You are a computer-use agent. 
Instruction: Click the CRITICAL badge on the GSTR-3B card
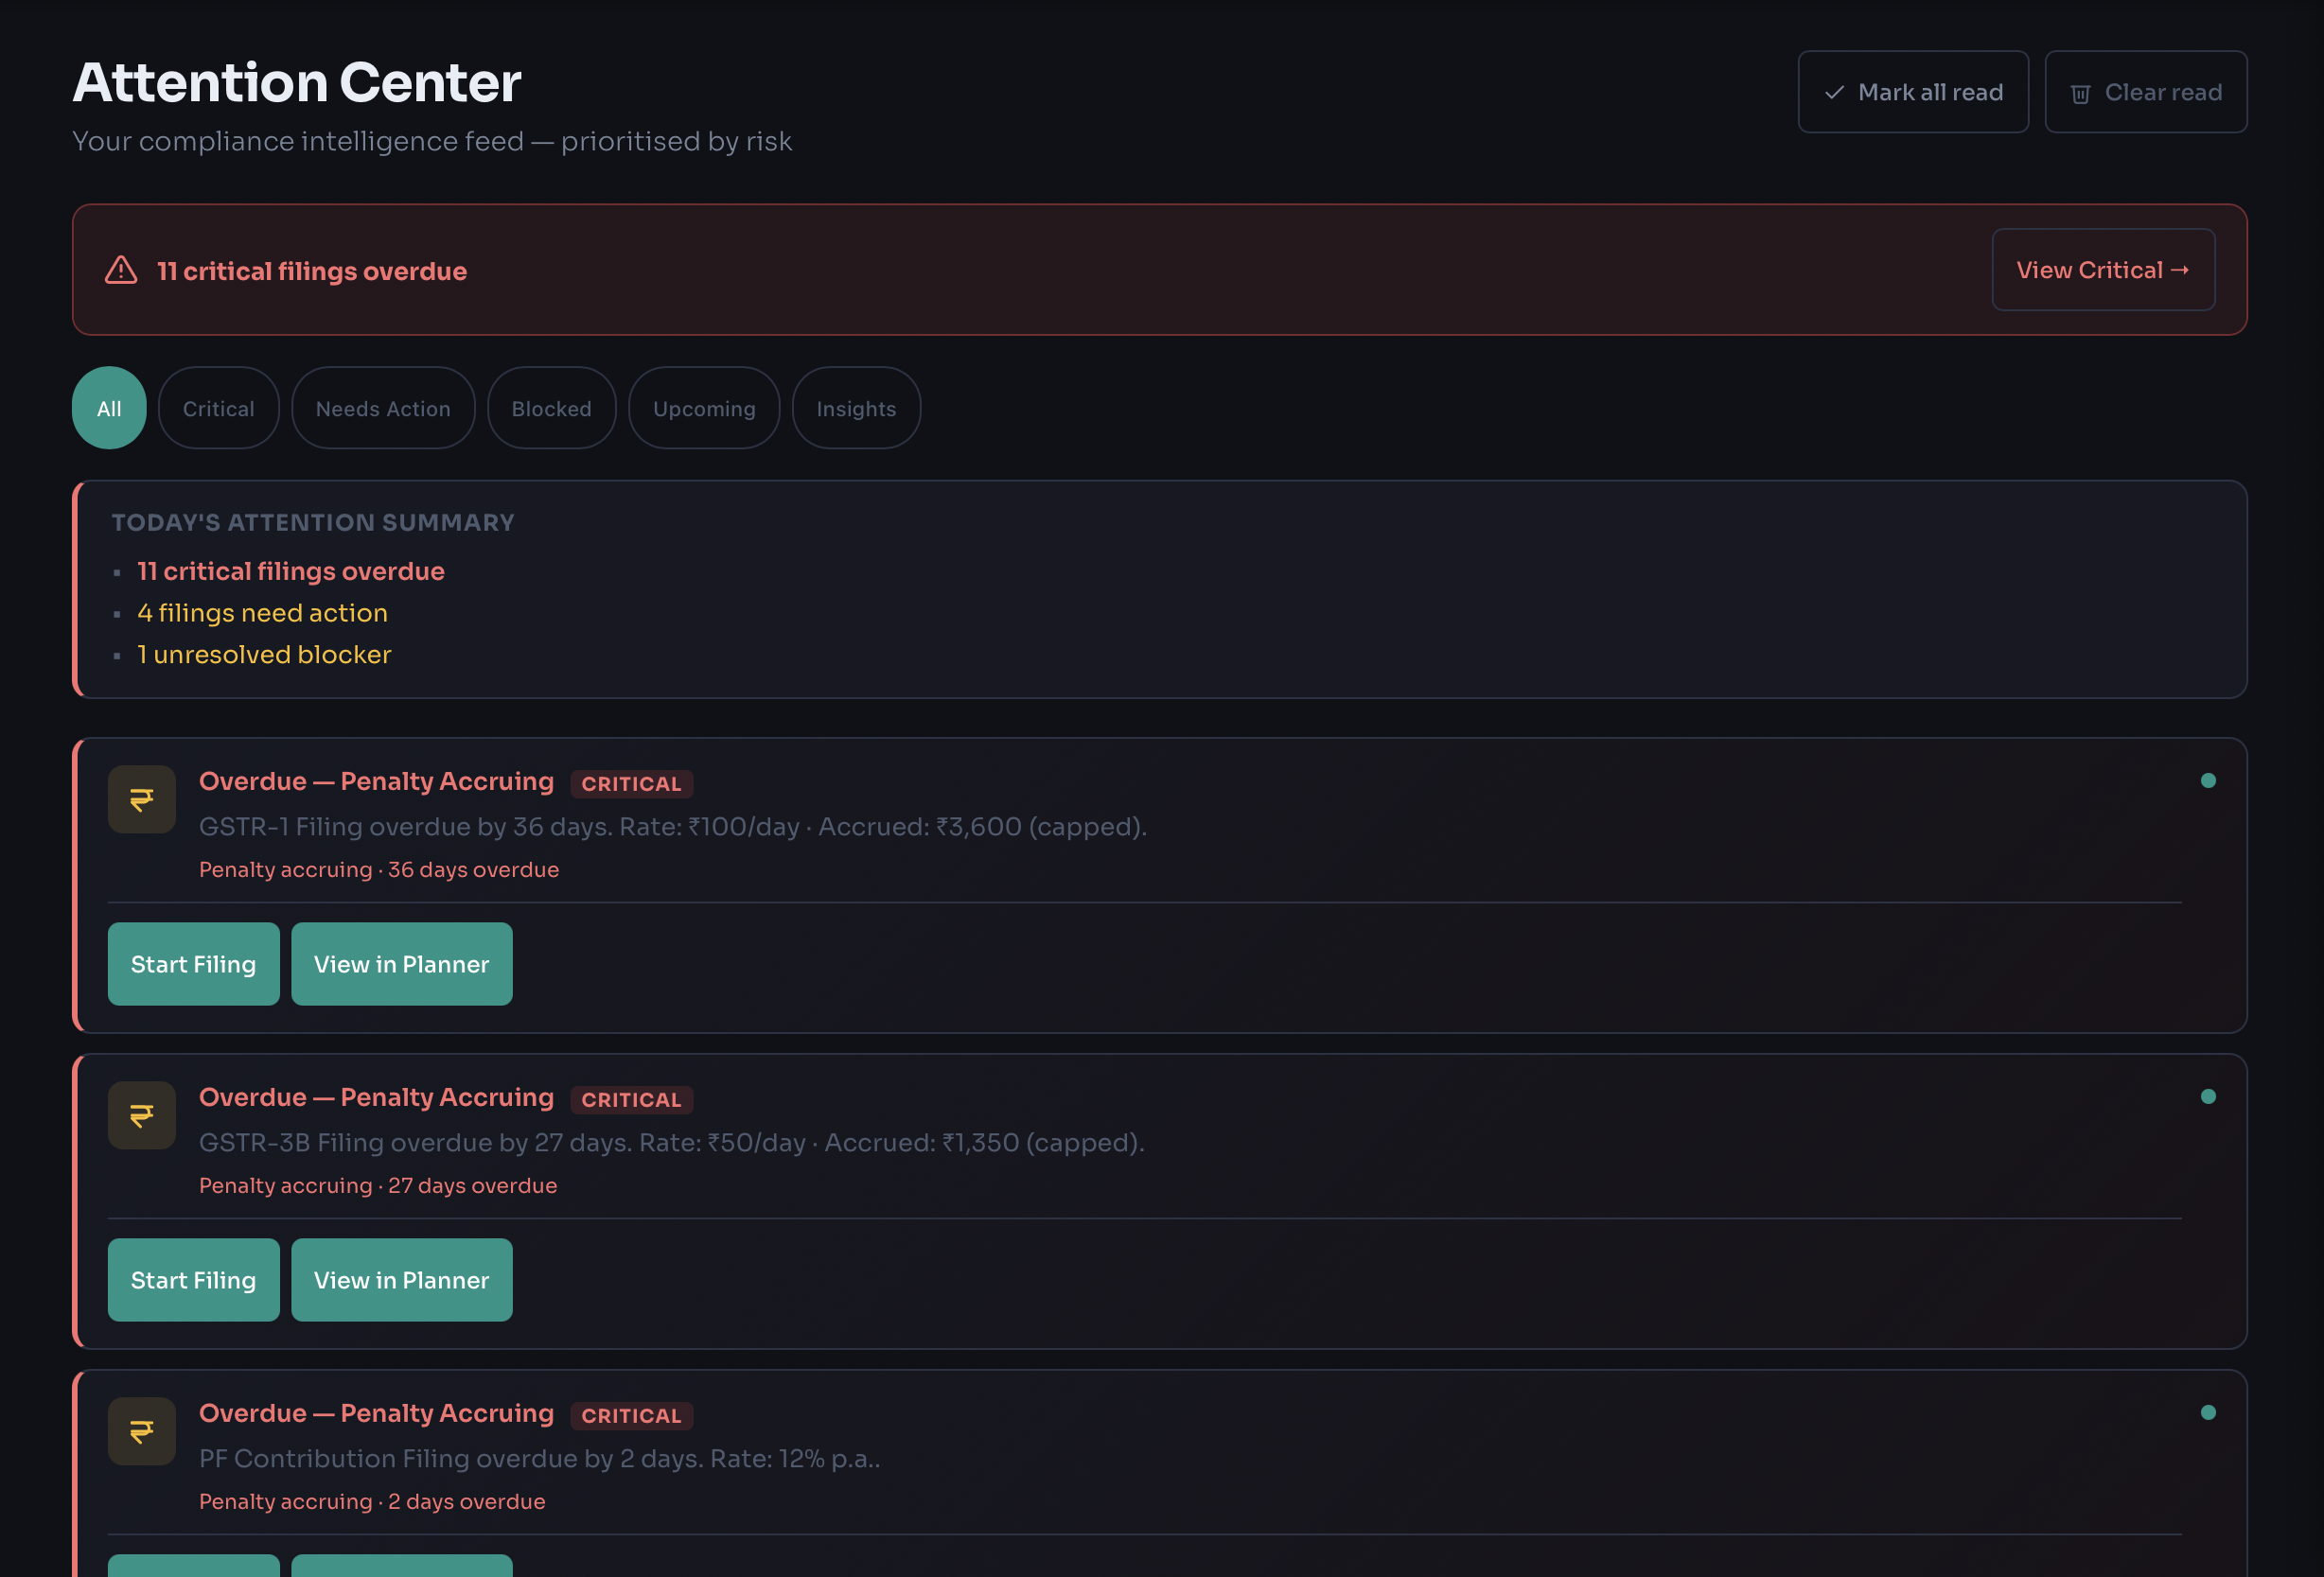[631, 1100]
